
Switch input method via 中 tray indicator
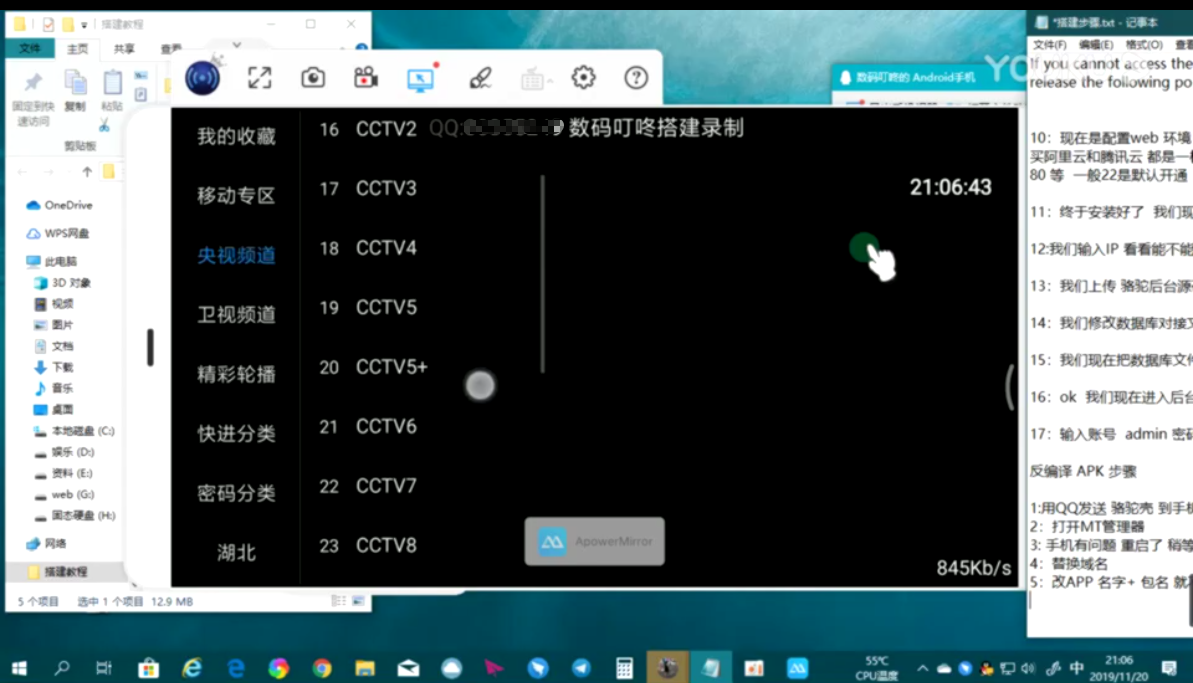[x=1079, y=667]
